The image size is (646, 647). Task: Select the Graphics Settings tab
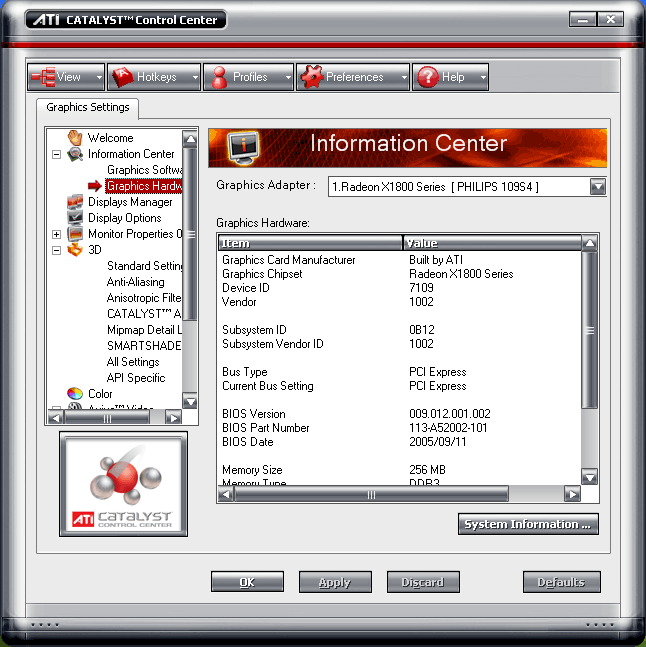coord(87,107)
